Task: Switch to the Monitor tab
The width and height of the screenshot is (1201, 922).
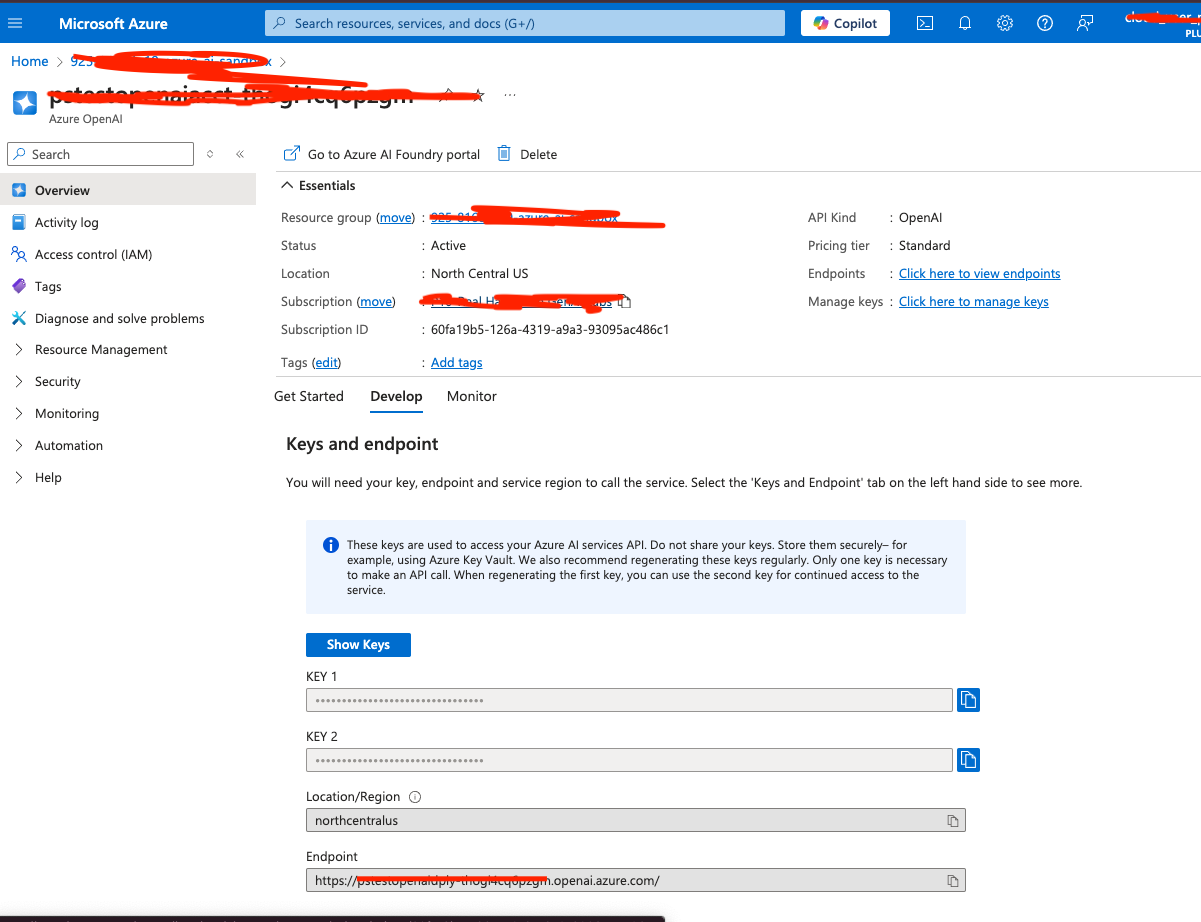Action: [471, 397]
